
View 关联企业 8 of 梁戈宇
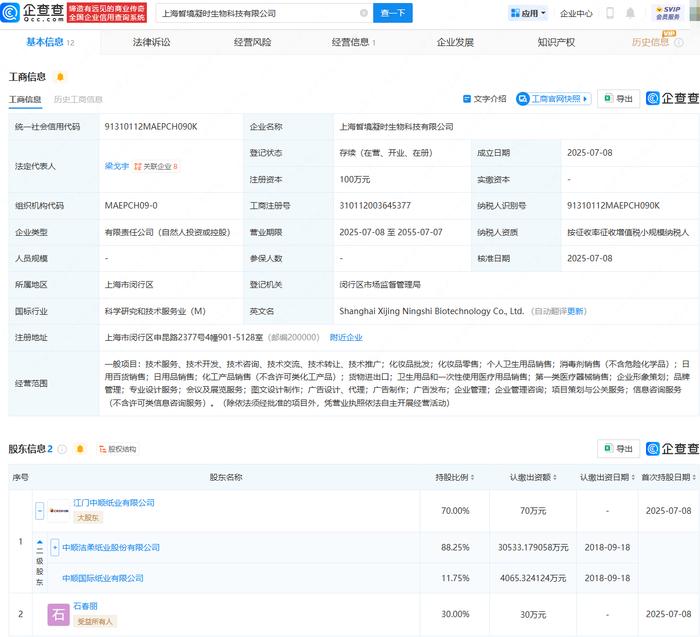pos(156,166)
